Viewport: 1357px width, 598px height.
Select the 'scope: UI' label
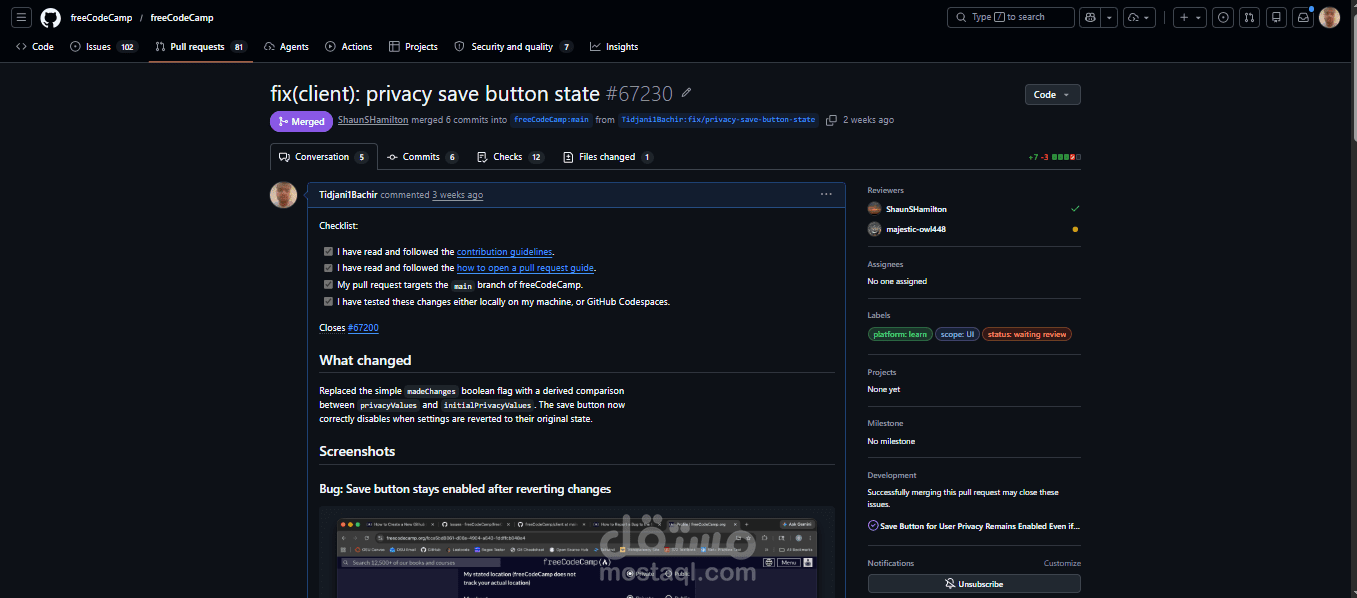957,334
